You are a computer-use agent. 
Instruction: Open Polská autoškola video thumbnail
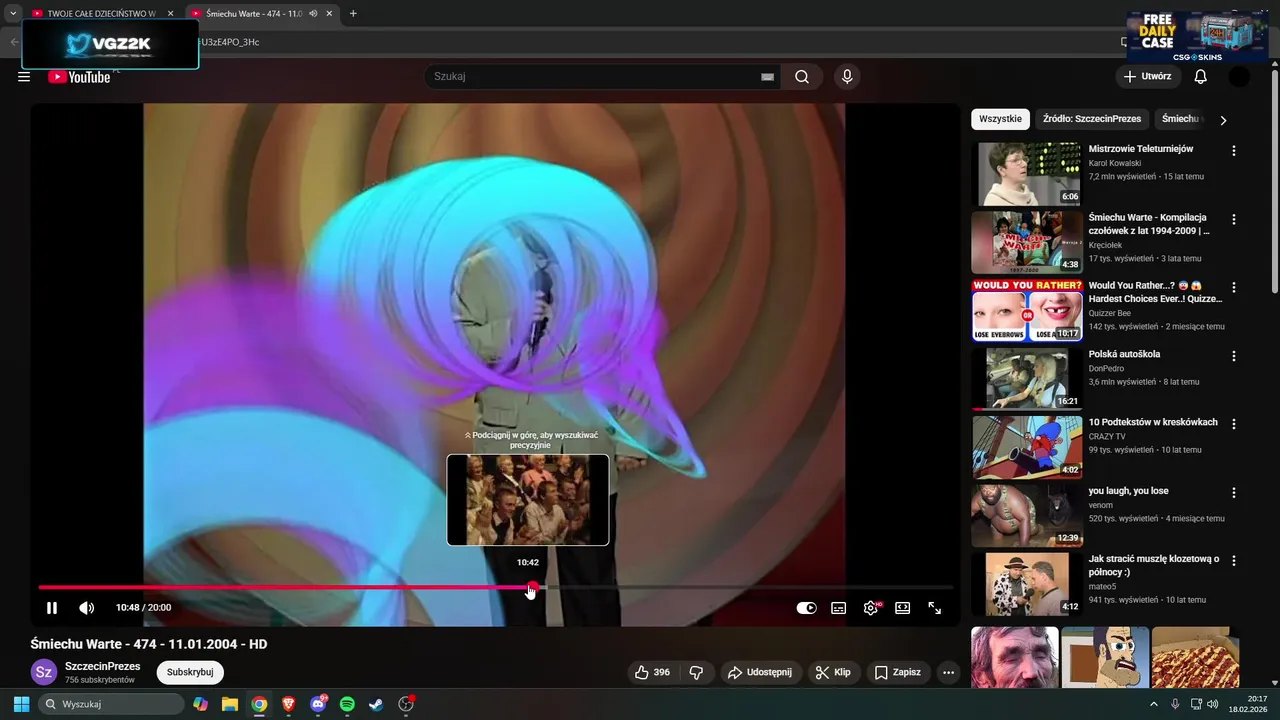click(x=1027, y=379)
